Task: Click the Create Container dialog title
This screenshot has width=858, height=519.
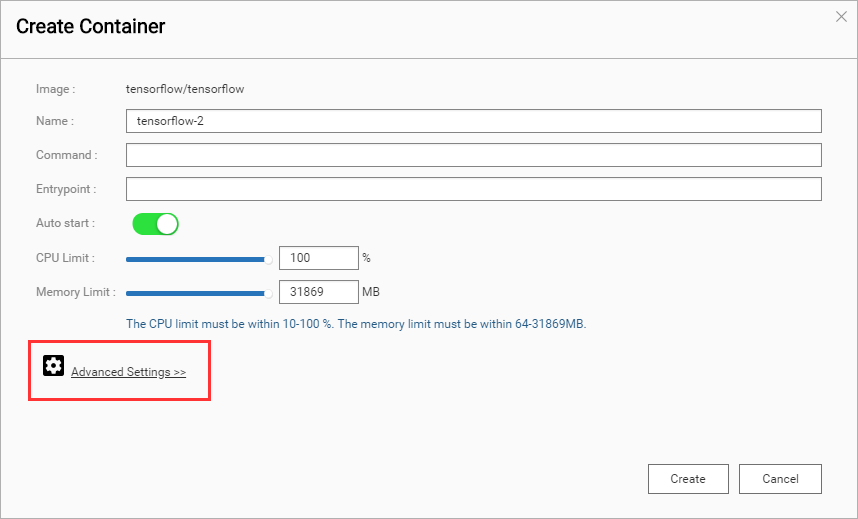Action: pyautogui.click(x=91, y=27)
